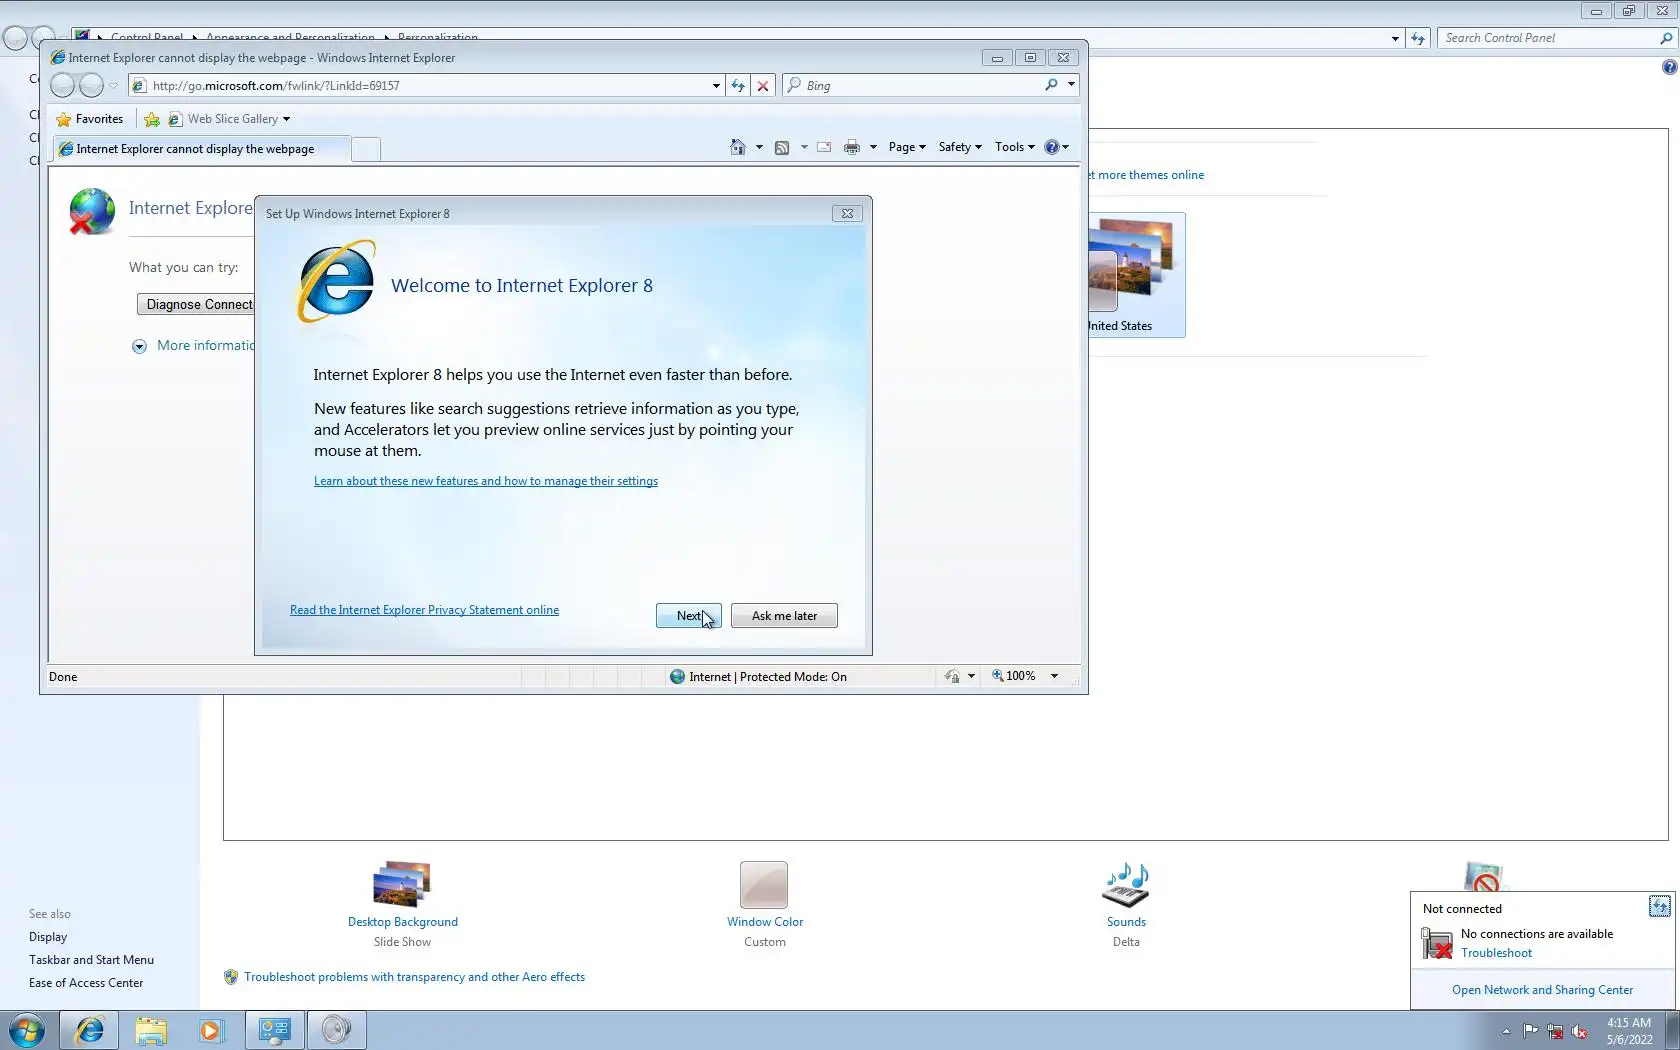Image resolution: width=1680 pixels, height=1050 pixels.
Task: Open Troubleshoot transparency and Aero effects link
Action: click(414, 977)
